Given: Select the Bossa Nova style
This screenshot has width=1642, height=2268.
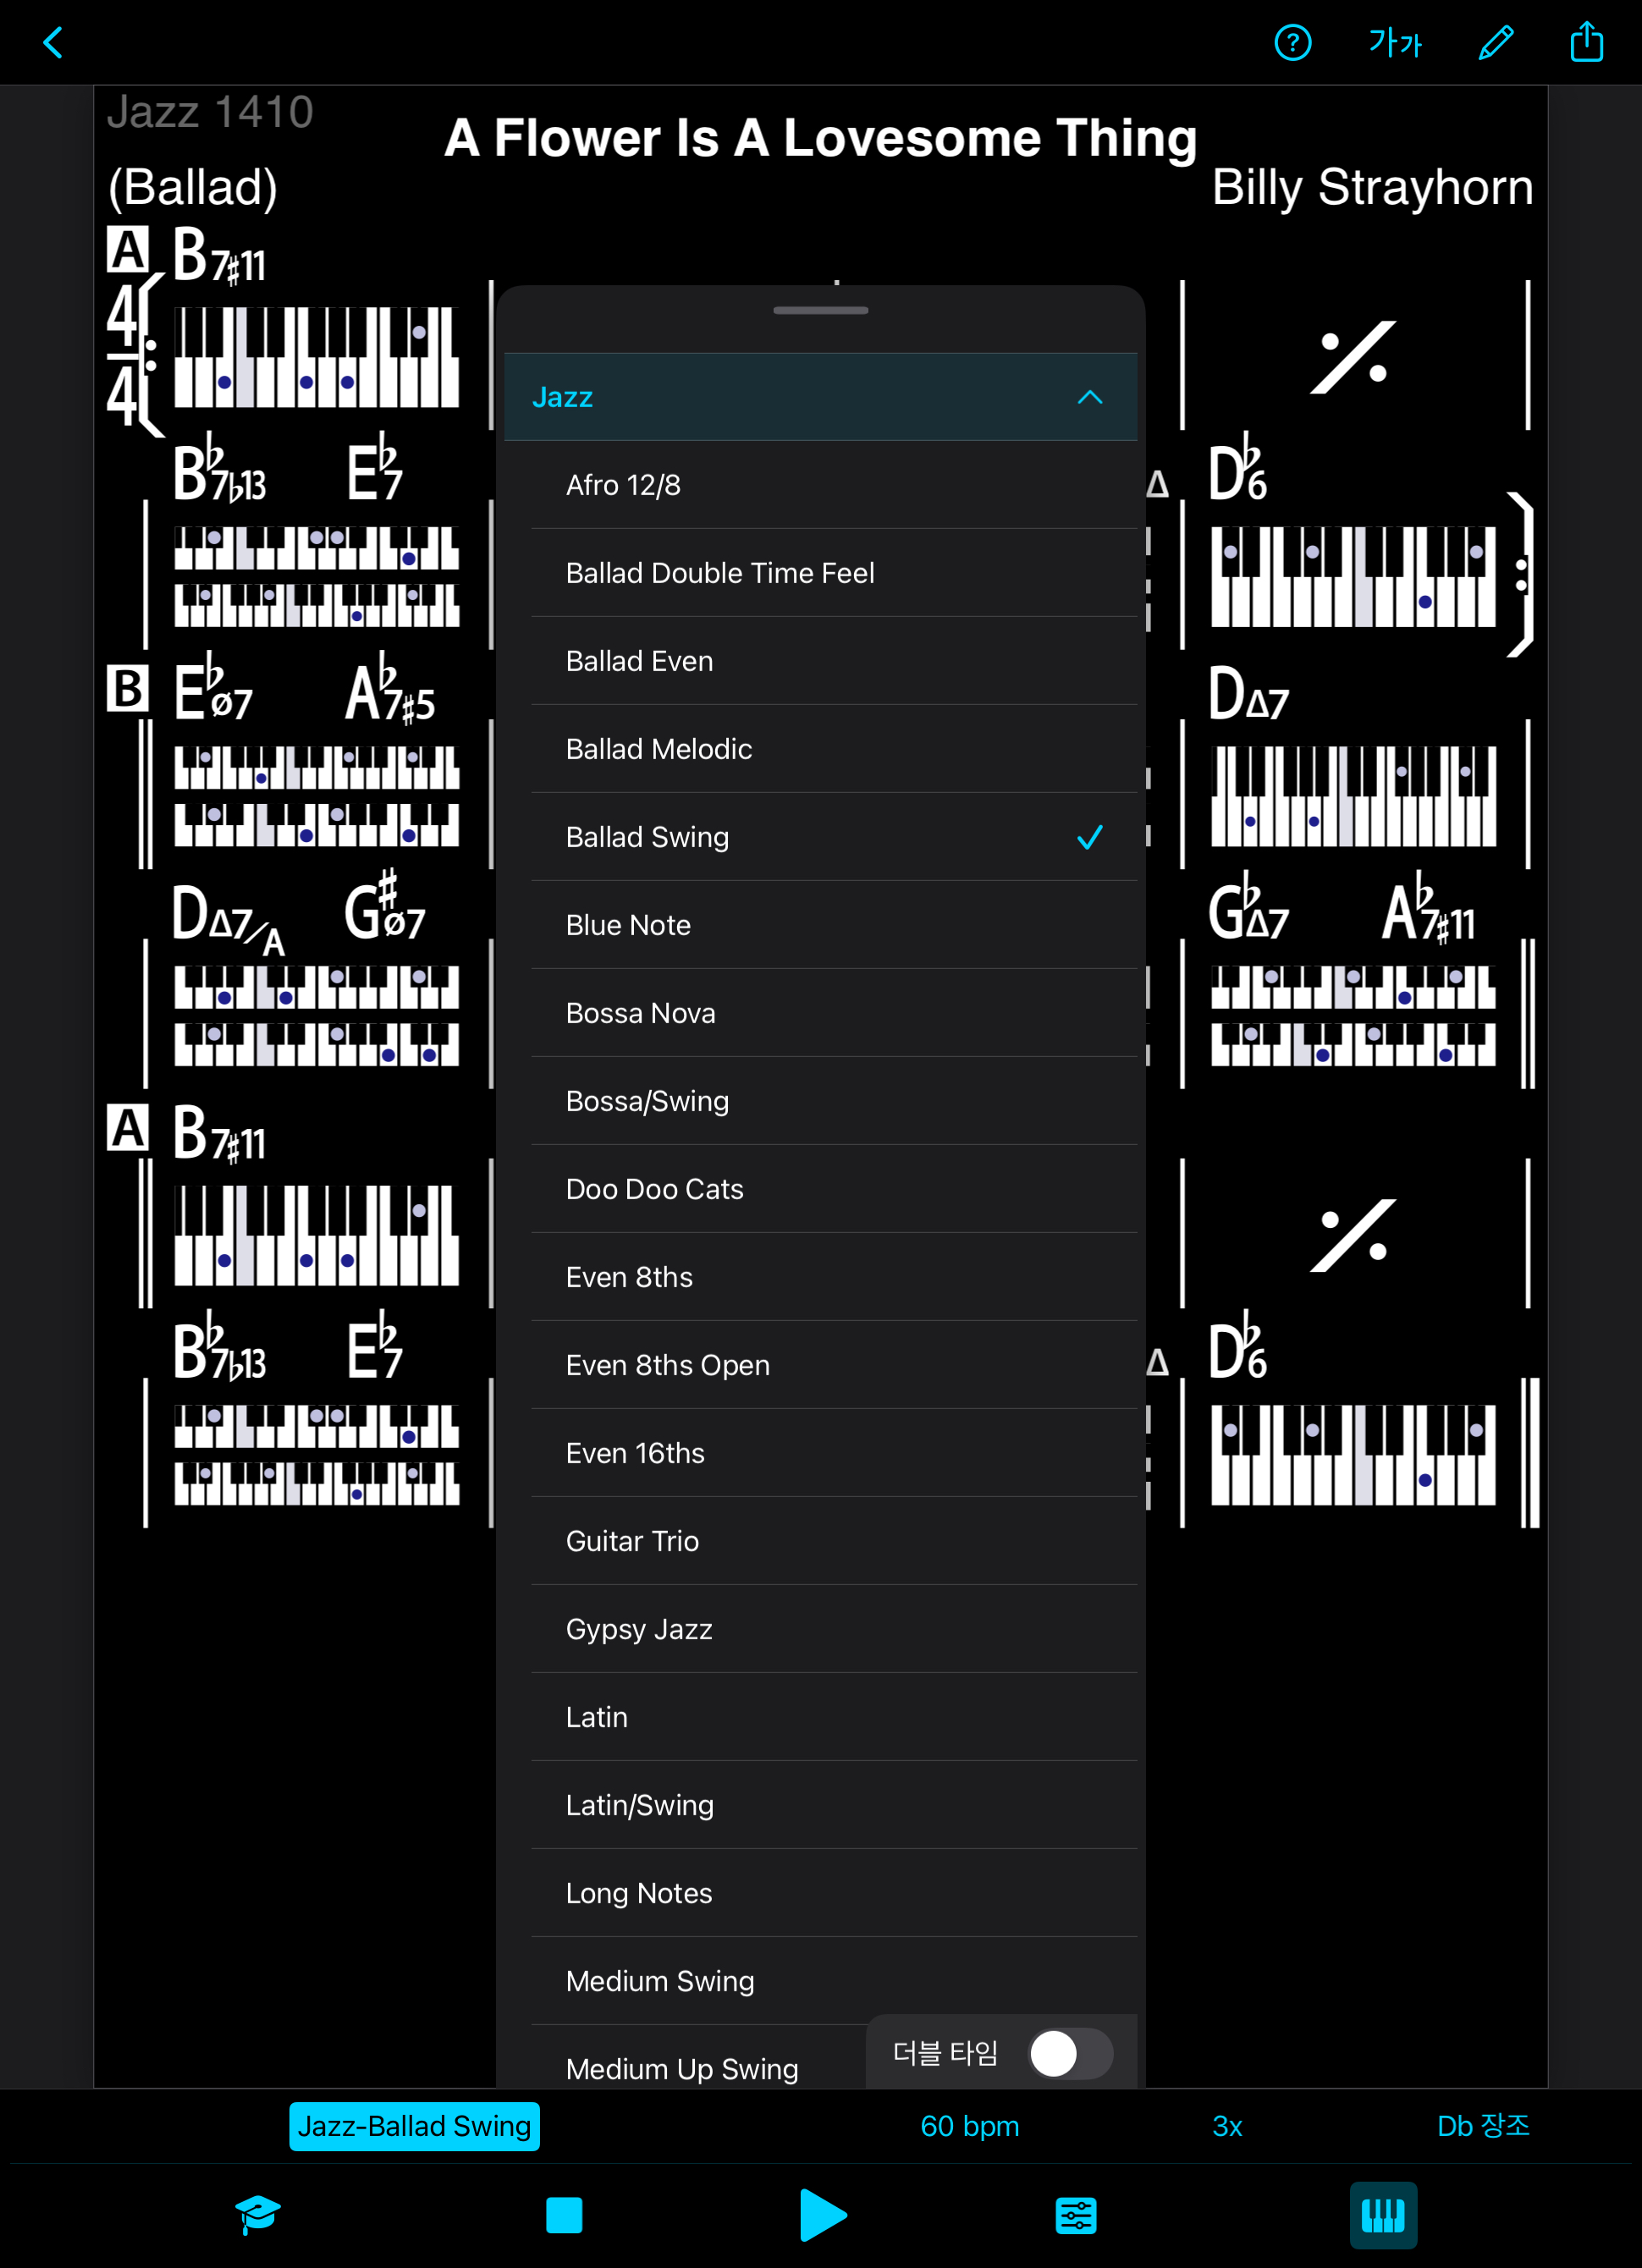Looking at the screenshot, I should (x=640, y=1013).
